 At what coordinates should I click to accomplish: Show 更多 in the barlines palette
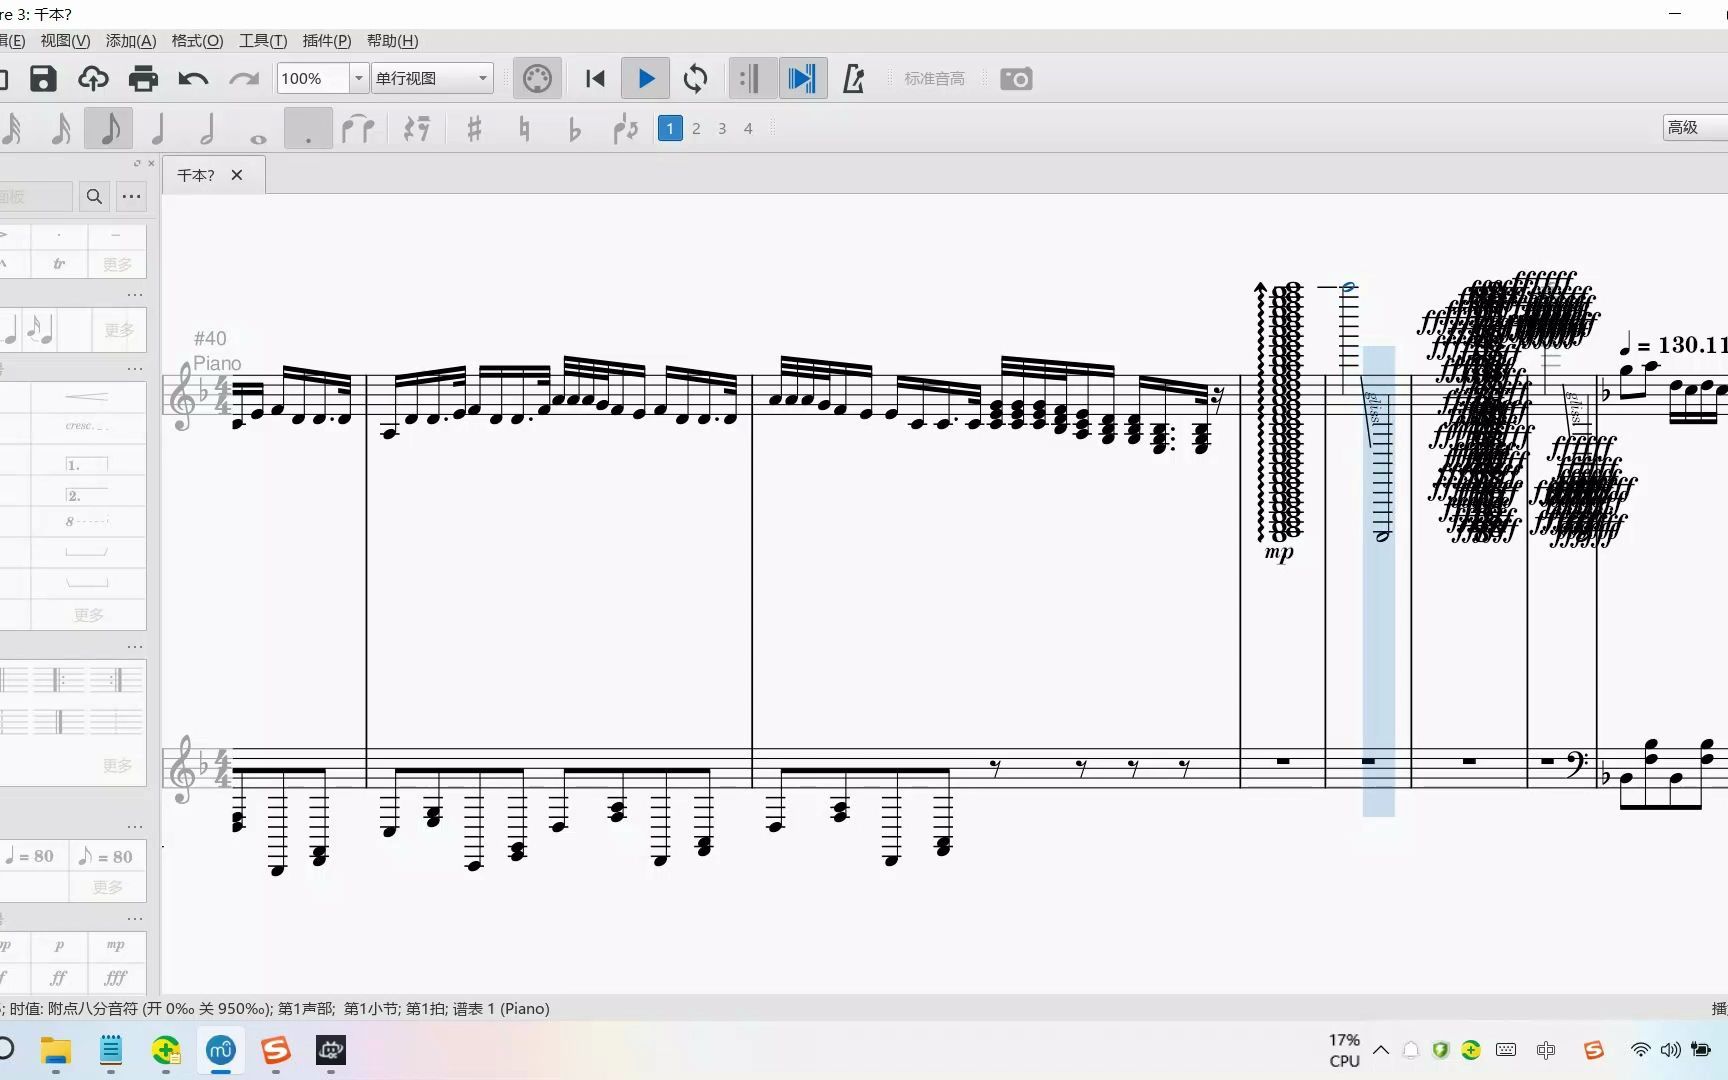coord(117,766)
